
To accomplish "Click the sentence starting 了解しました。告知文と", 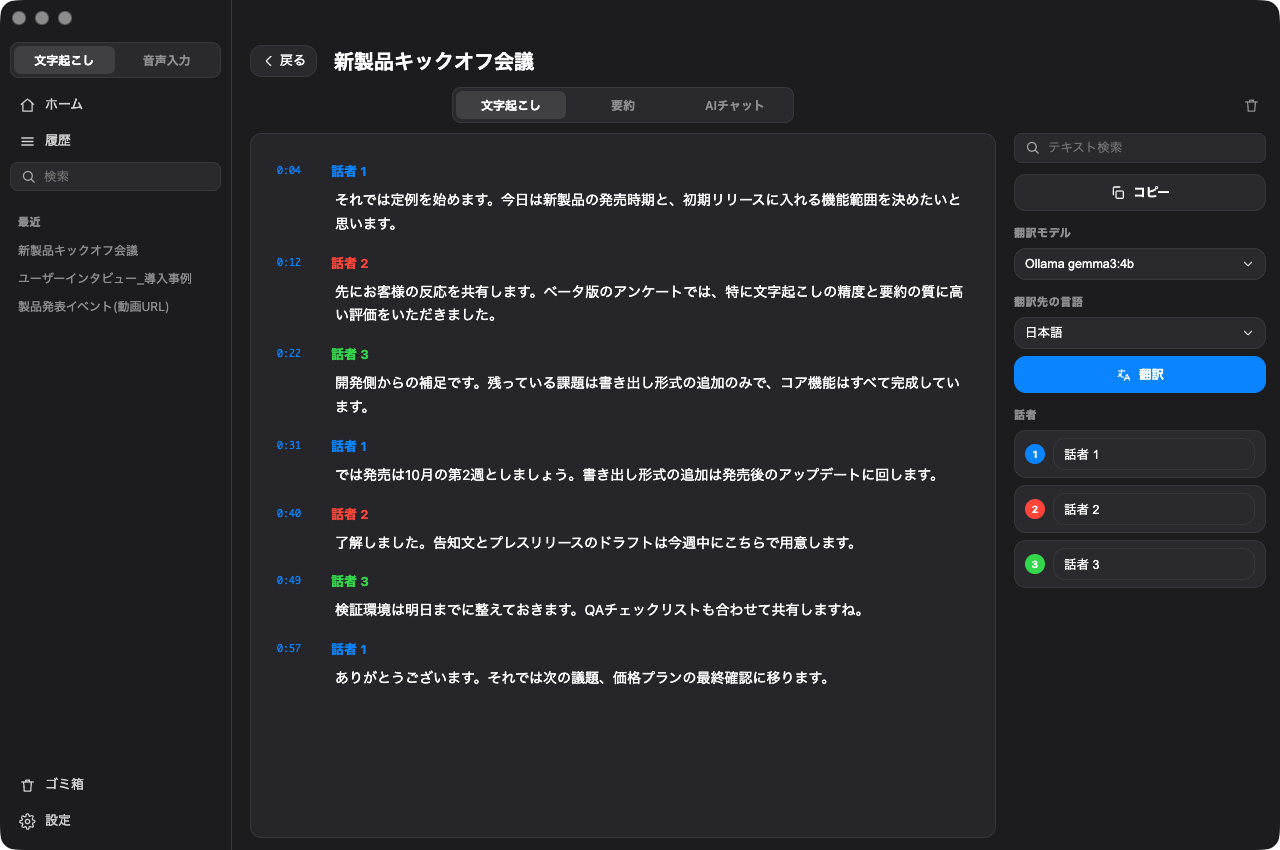I will click(595, 543).
